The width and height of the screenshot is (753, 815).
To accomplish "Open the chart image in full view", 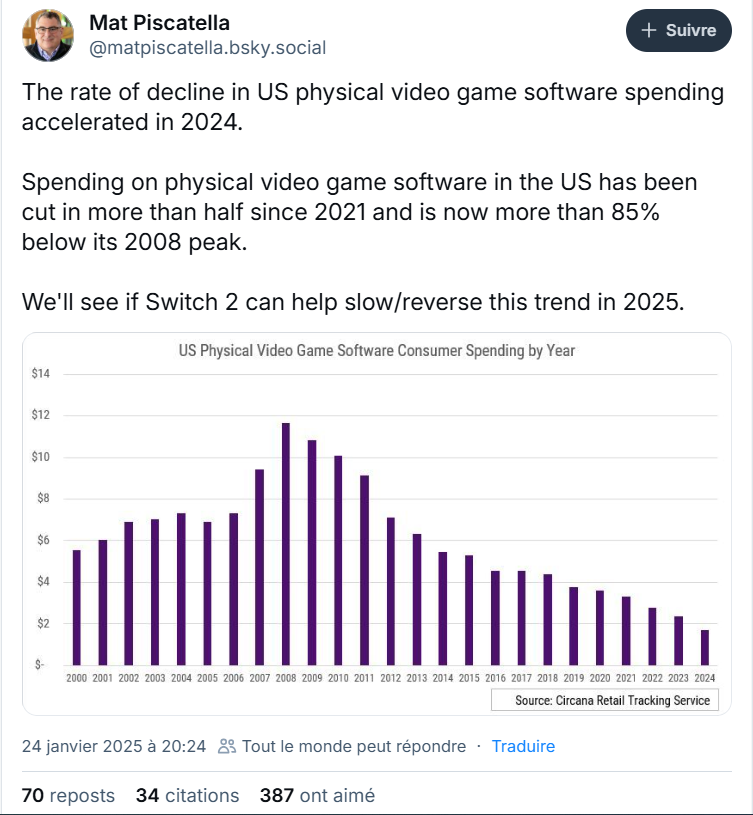I will (x=376, y=523).
